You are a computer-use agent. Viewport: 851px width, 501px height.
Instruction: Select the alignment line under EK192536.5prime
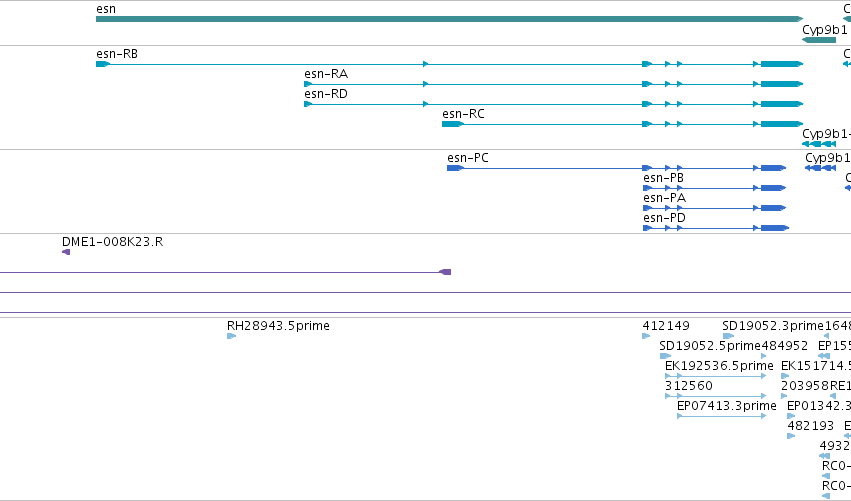715,376
